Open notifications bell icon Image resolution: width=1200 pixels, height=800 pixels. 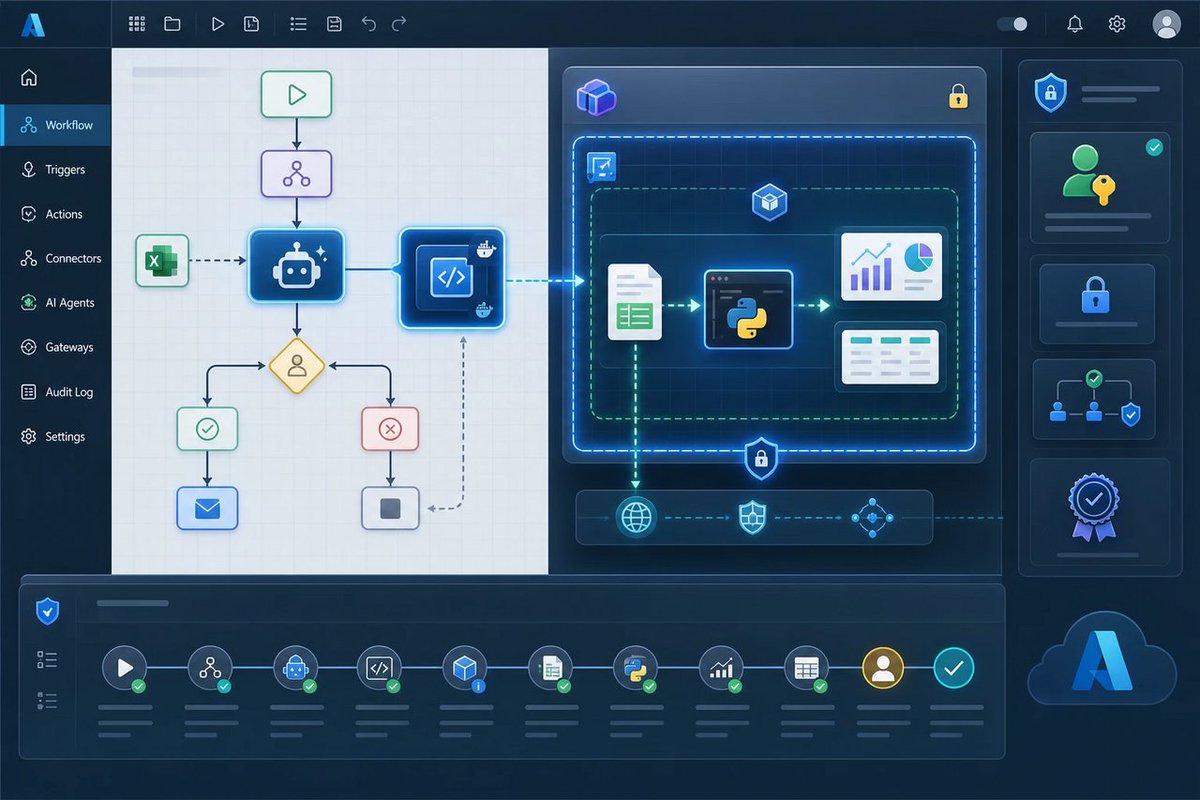point(1075,24)
